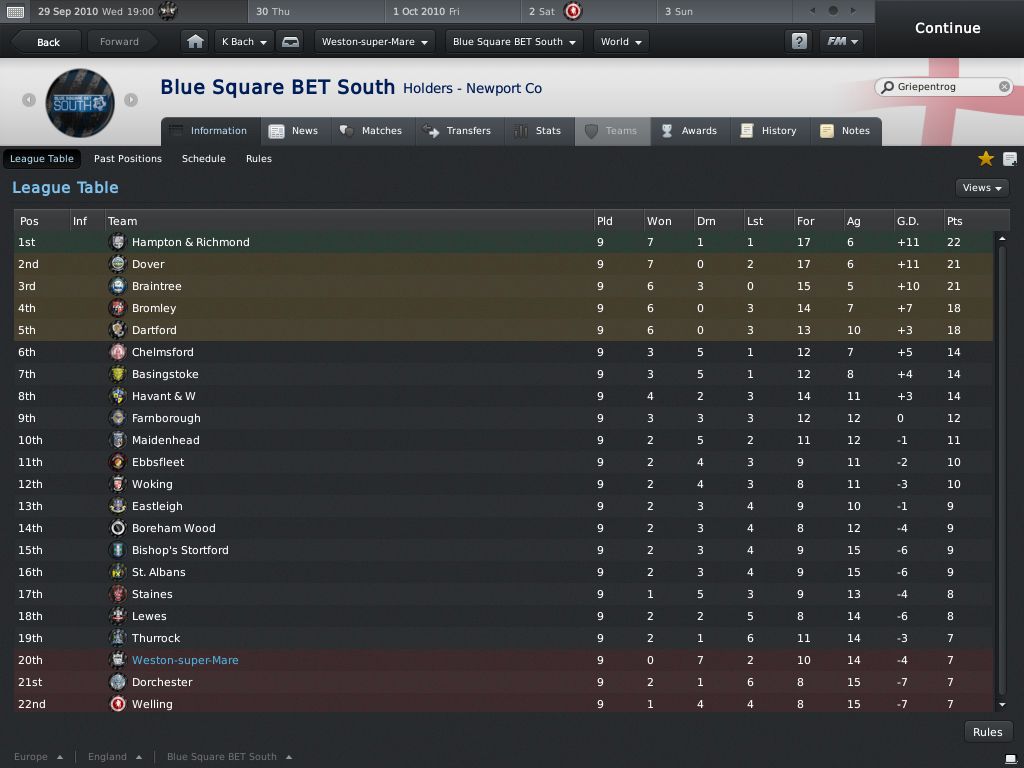Screen dimensions: 1024x768
Task: Click the Continue button
Action: pyautogui.click(x=948, y=28)
